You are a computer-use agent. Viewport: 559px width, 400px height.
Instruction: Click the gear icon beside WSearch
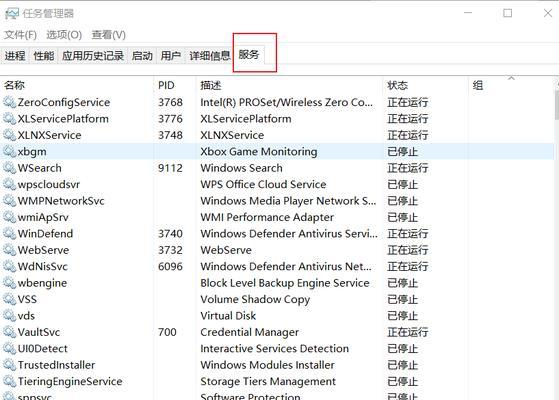[10, 168]
